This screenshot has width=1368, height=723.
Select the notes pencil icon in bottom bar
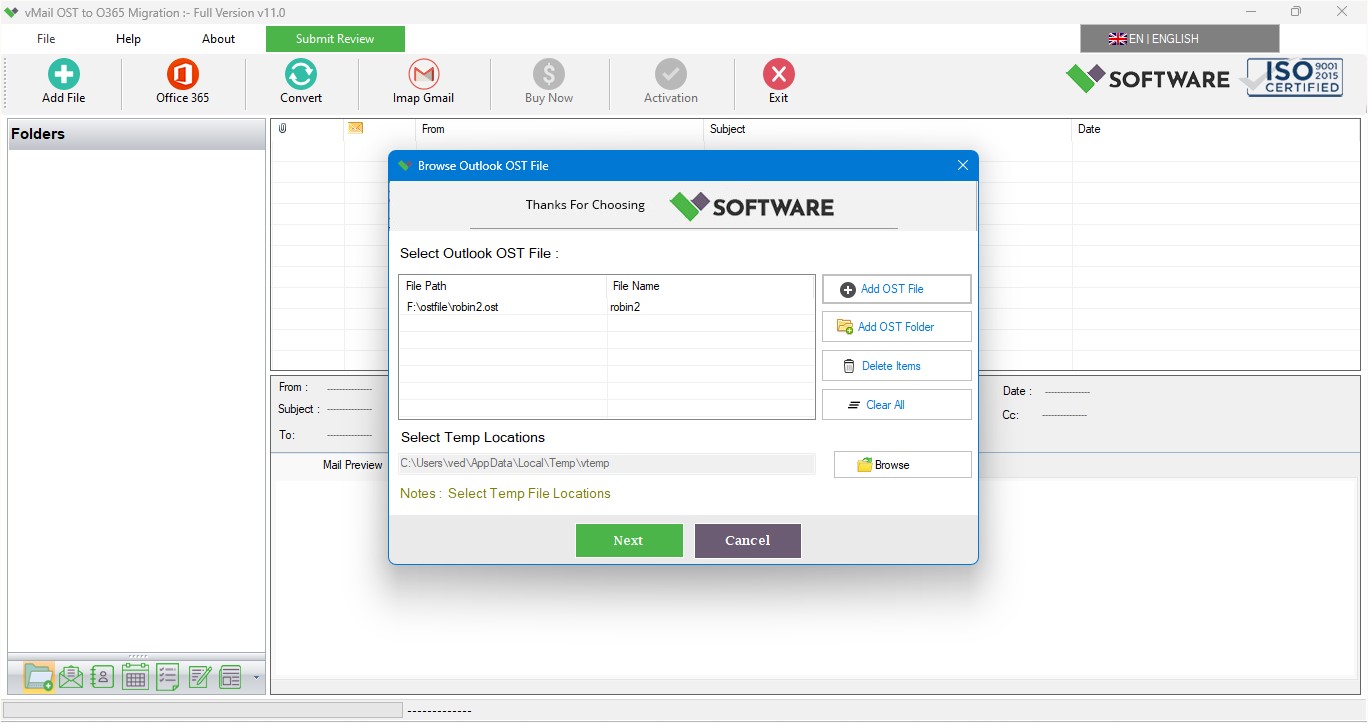(200, 677)
